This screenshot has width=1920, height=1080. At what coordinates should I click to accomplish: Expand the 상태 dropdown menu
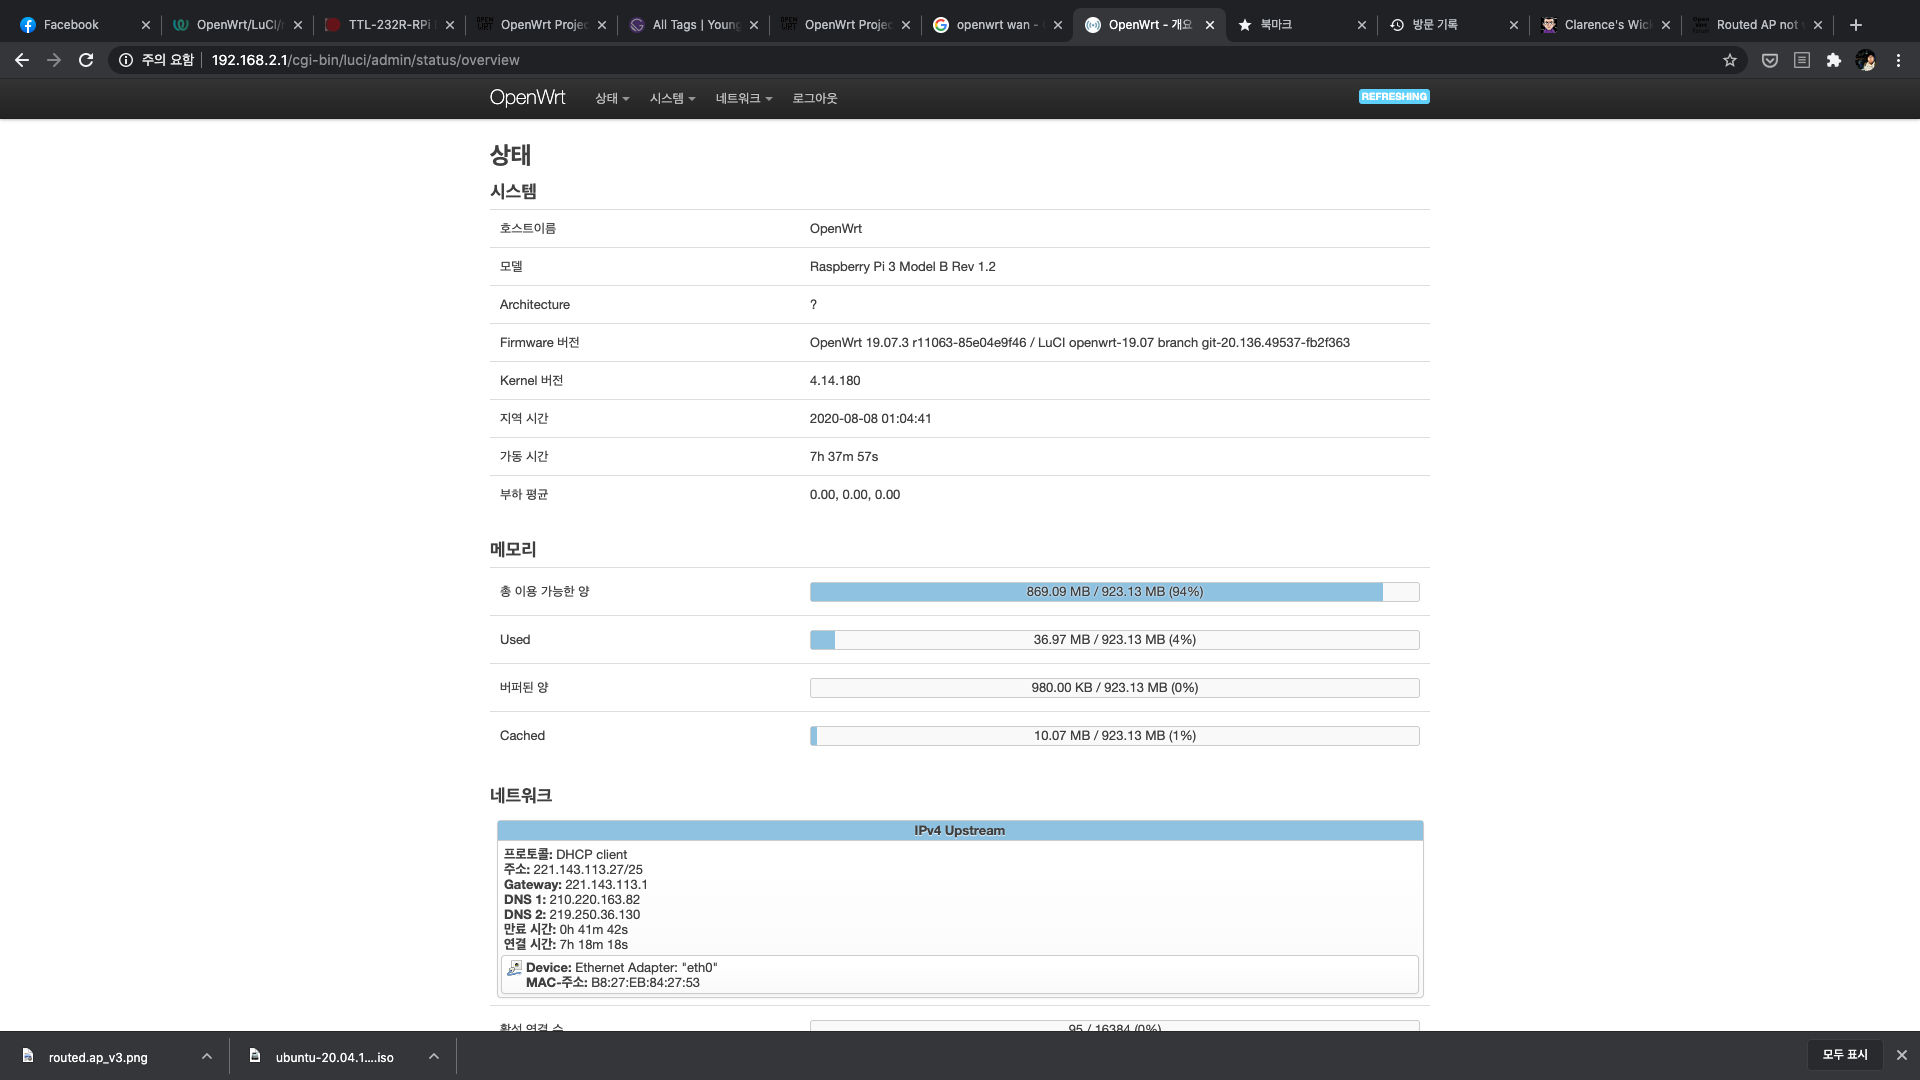pyautogui.click(x=612, y=98)
